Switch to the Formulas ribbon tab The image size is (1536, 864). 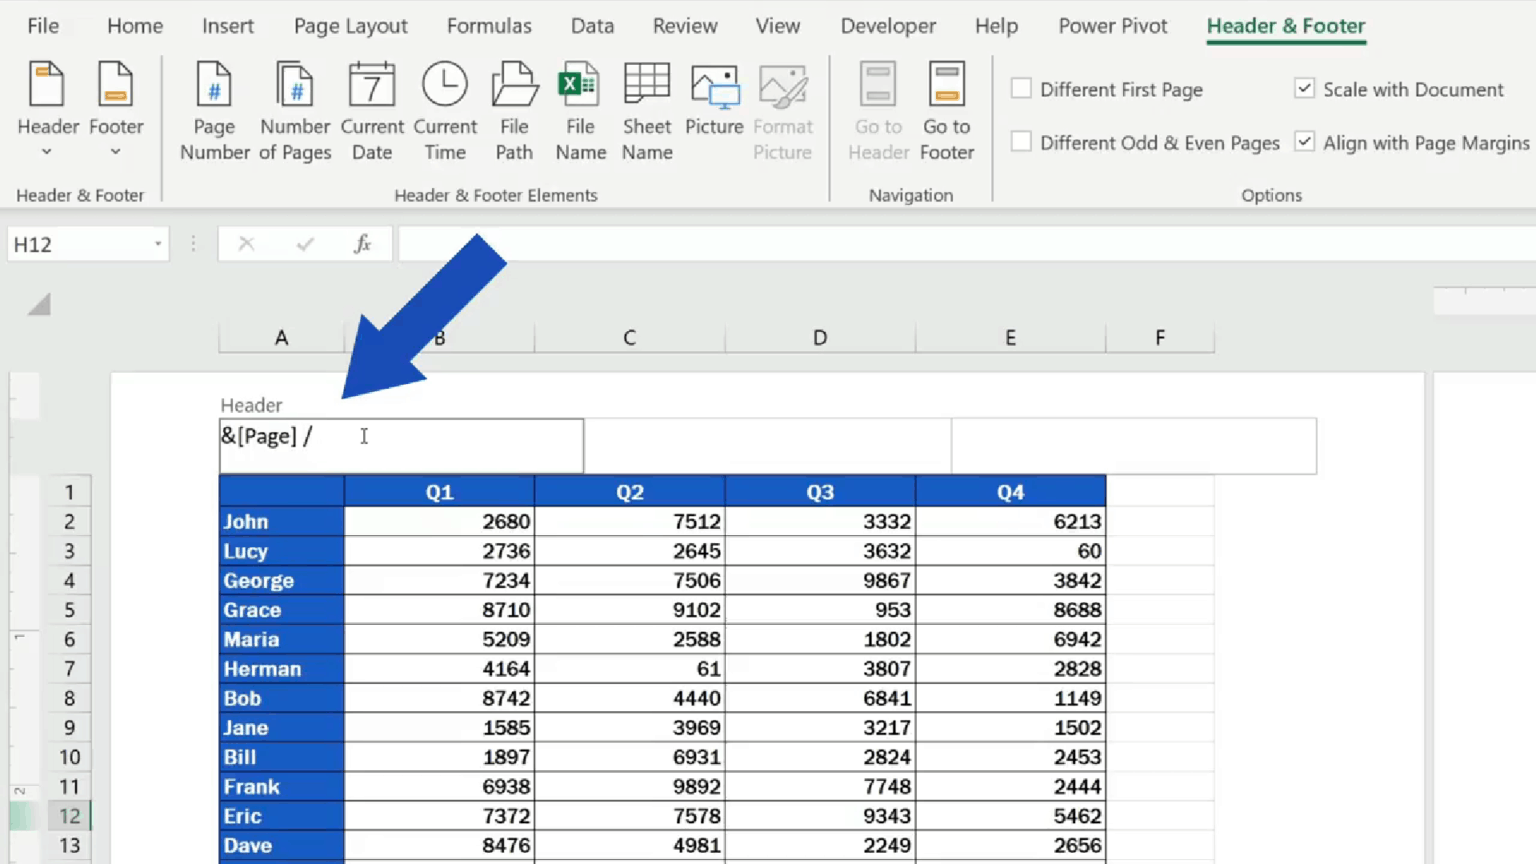pos(489,26)
